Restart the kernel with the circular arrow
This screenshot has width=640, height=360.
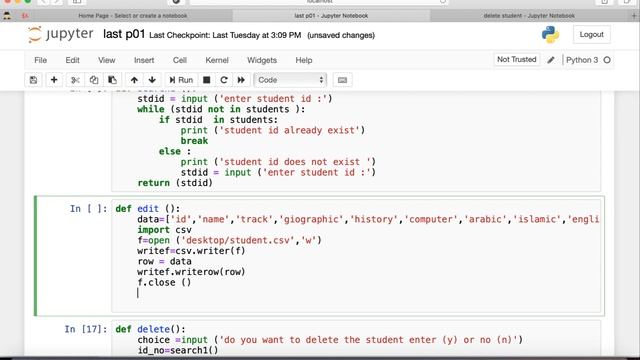224,80
